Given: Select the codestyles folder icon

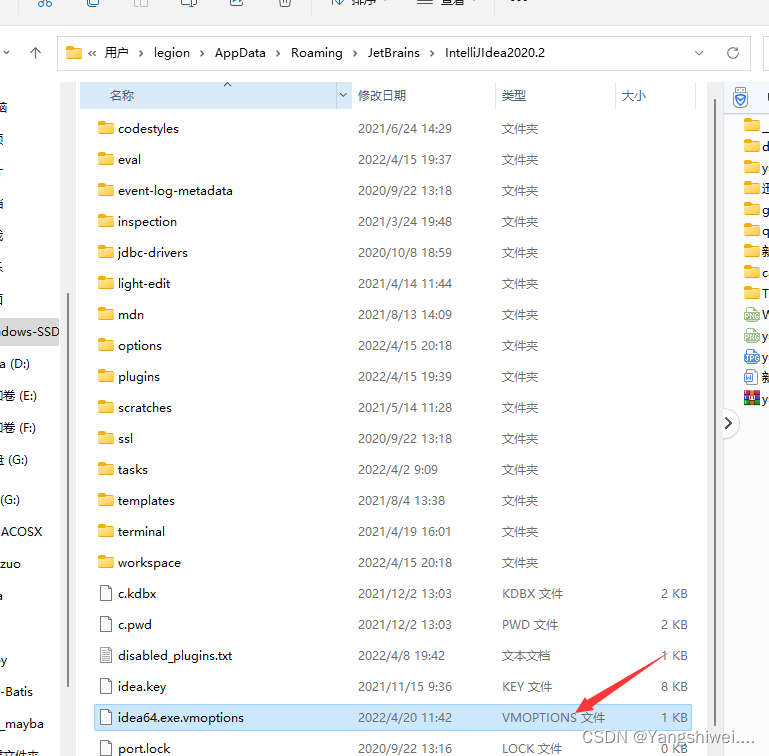Looking at the screenshot, I should 105,128.
